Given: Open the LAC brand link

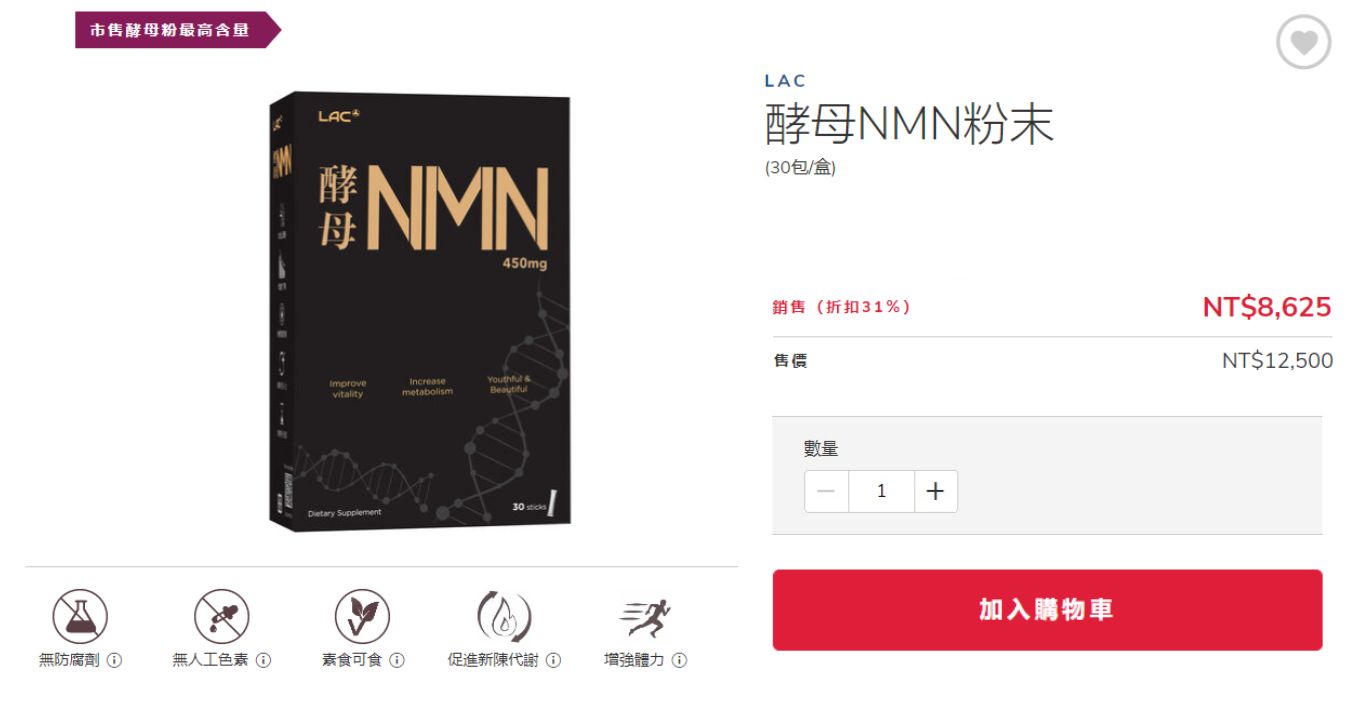Looking at the screenshot, I should pos(785,81).
